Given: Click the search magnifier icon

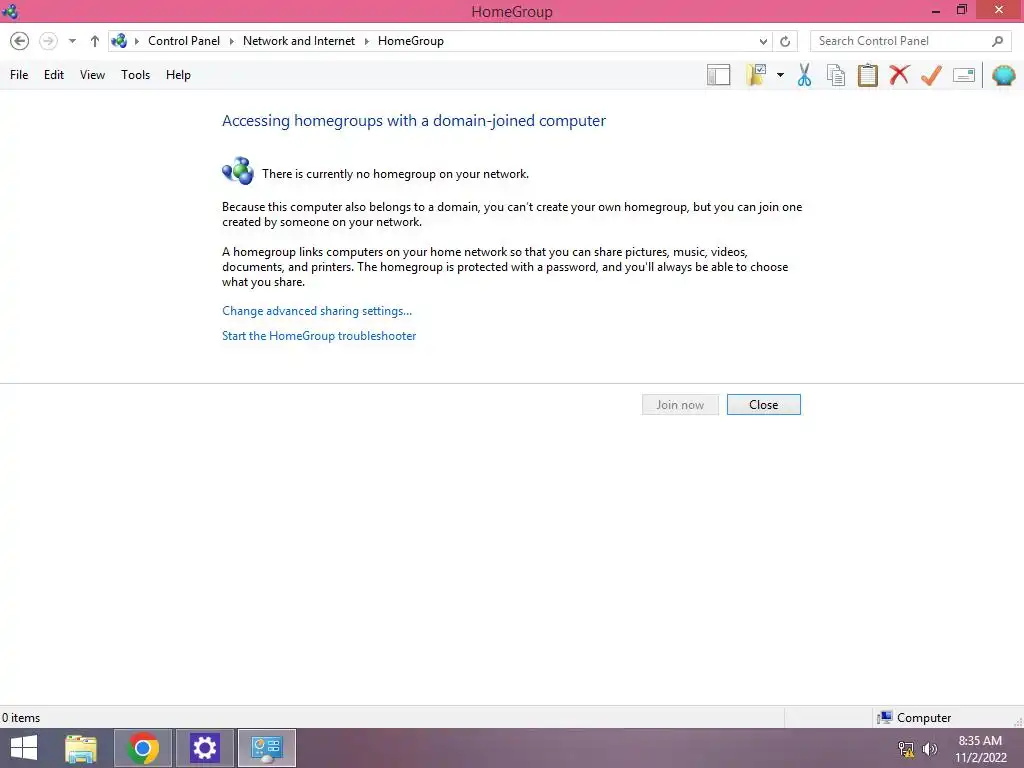Looking at the screenshot, I should click(x=997, y=41).
